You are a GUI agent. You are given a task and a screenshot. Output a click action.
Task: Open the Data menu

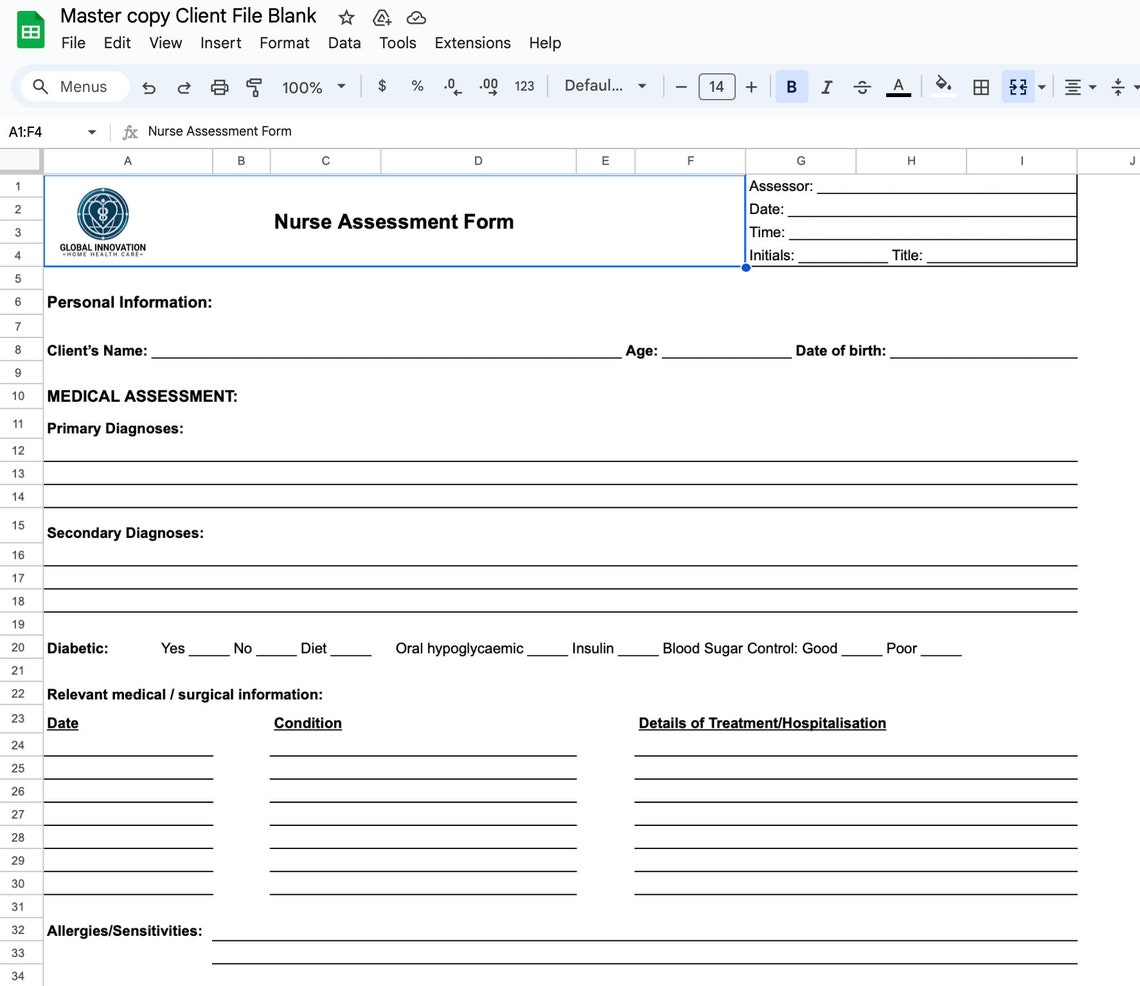click(x=344, y=43)
